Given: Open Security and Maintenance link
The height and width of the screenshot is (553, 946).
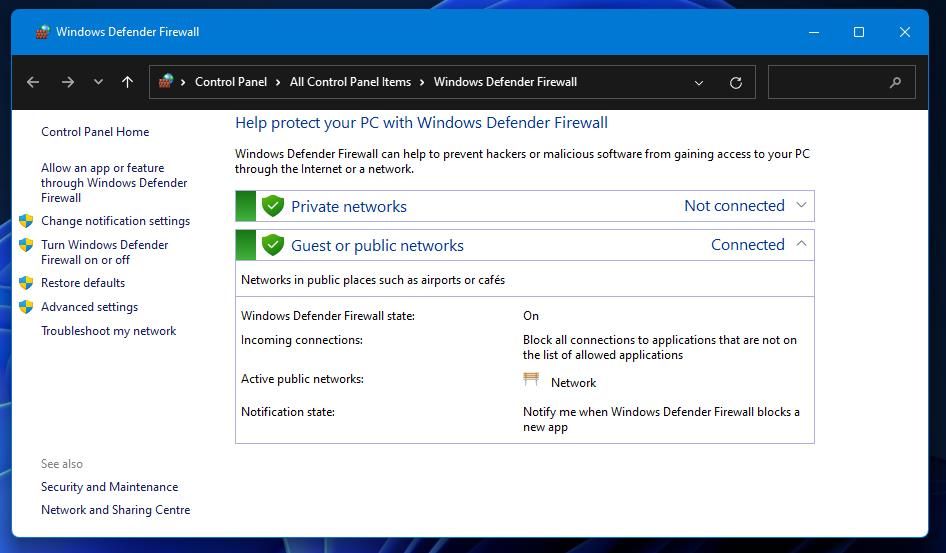Looking at the screenshot, I should (109, 487).
